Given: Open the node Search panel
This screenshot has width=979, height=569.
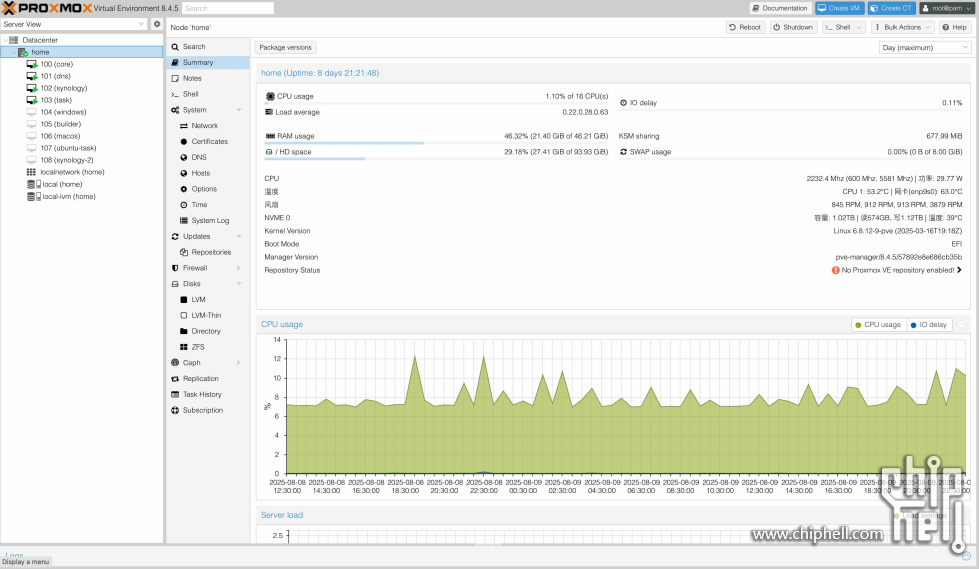Looking at the screenshot, I should click(208, 47).
